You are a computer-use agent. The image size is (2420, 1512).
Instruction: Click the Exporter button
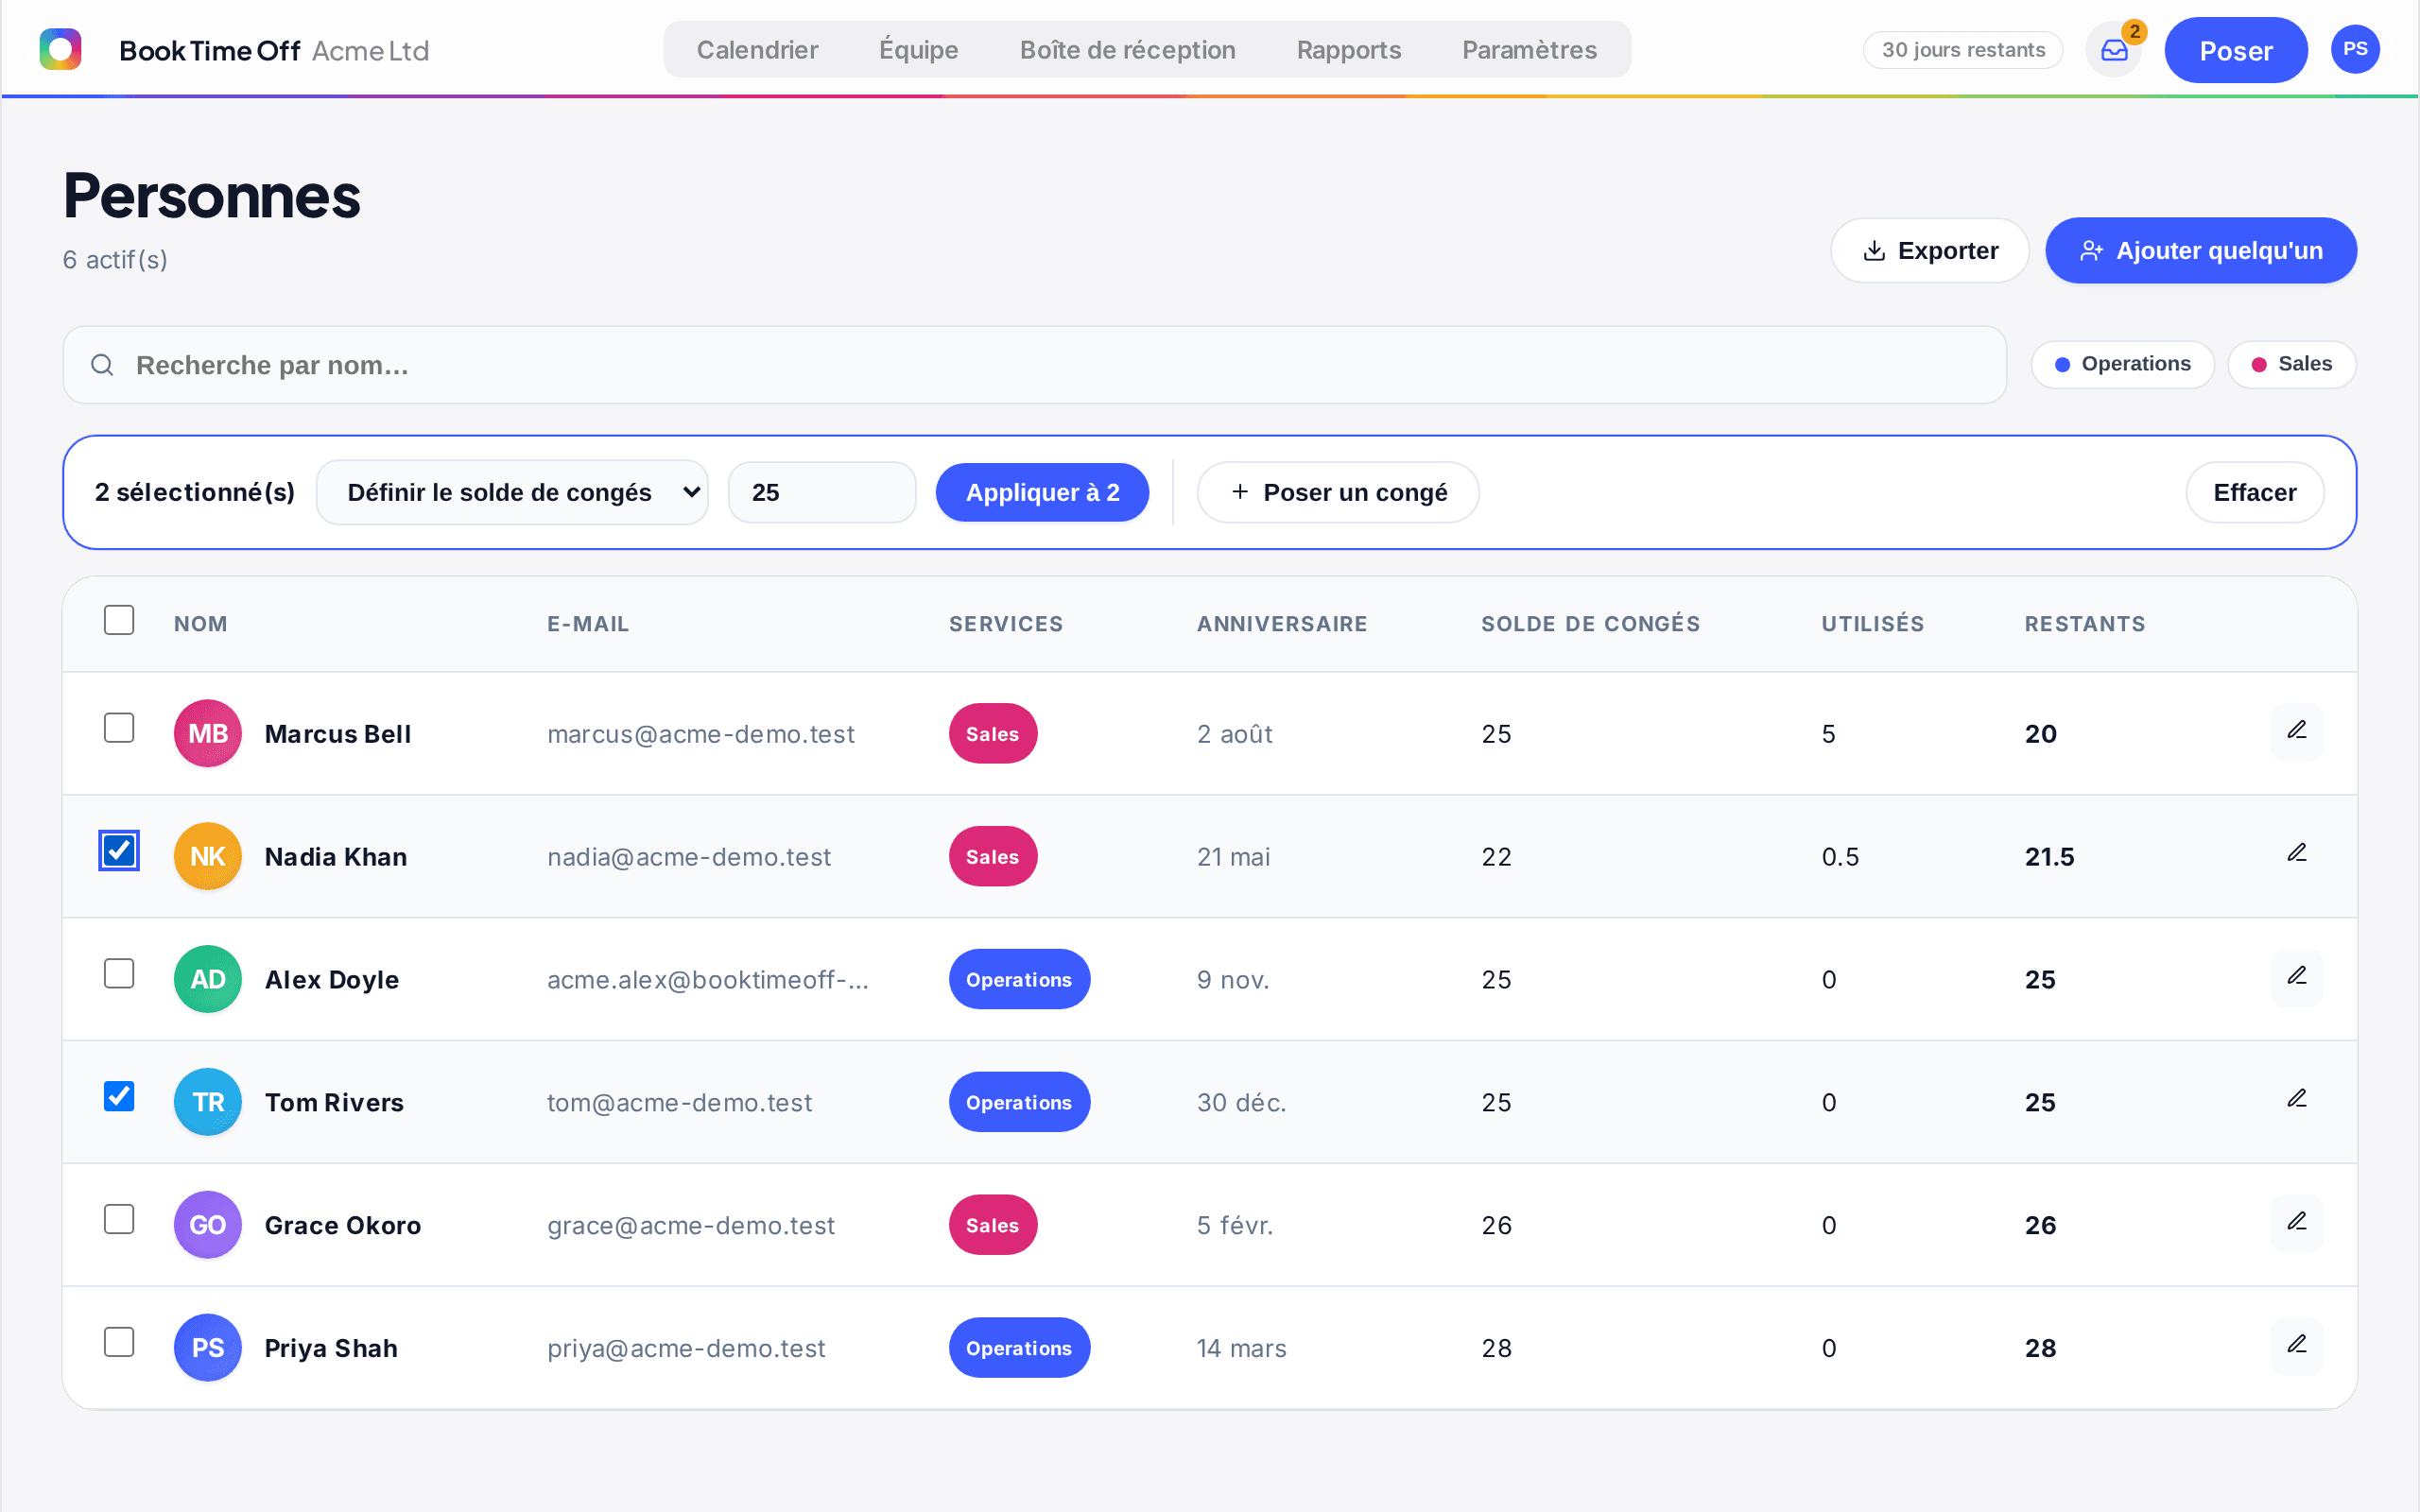pyautogui.click(x=1930, y=250)
